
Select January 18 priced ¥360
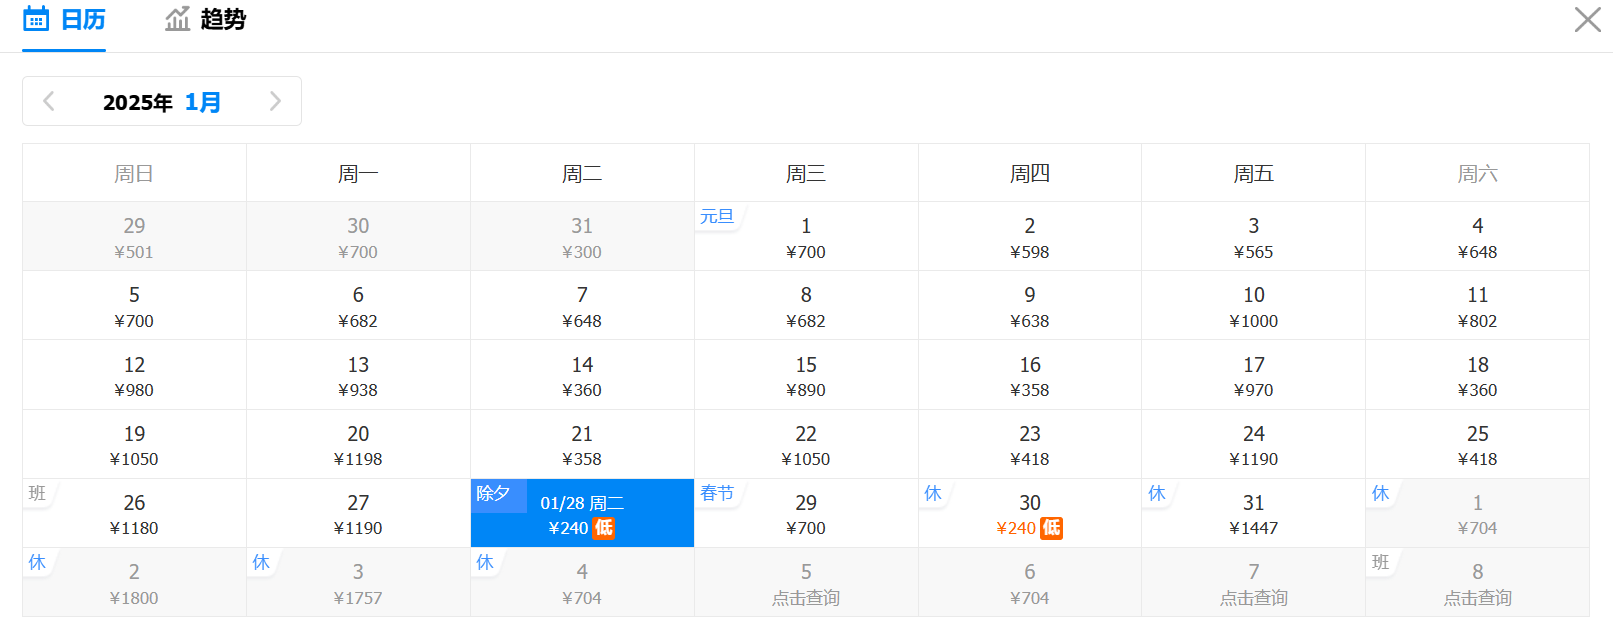coord(1478,375)
